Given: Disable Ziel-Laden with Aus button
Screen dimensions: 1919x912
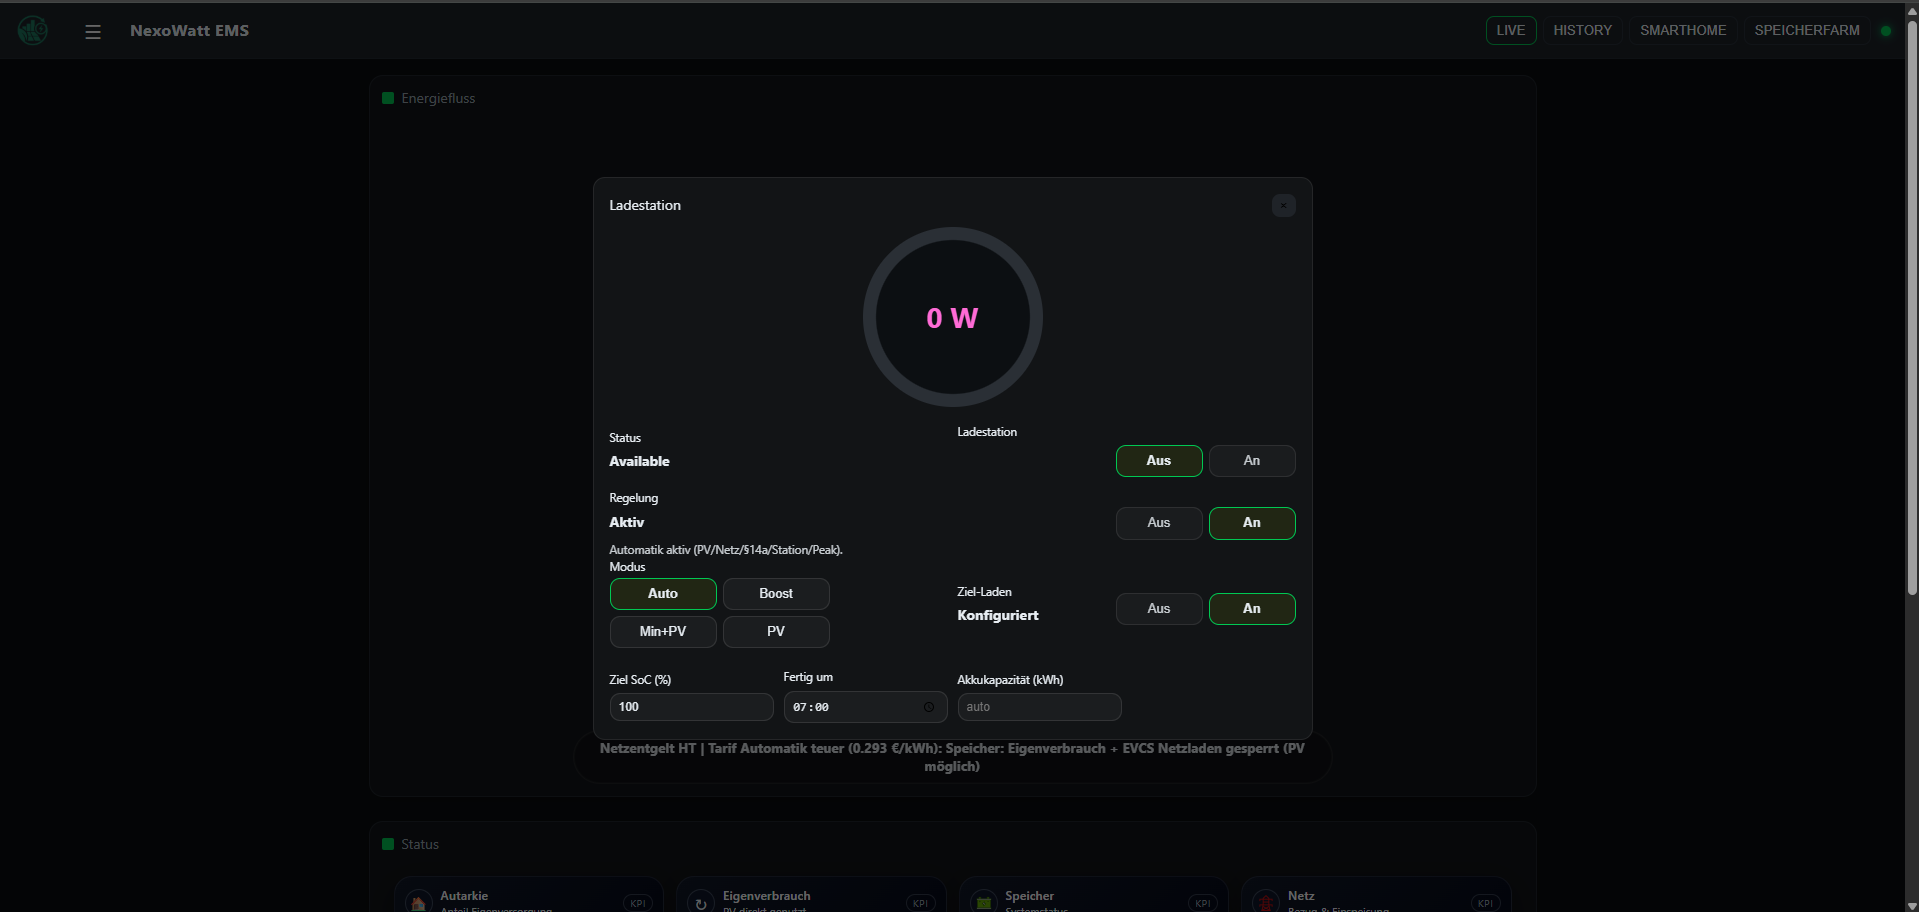Looking at the screenshot, I should (1158, 609).
